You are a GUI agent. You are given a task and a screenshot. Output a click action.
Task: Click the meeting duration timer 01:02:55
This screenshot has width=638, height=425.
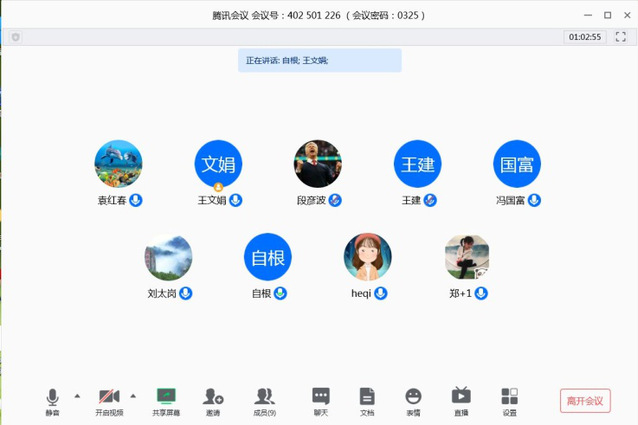(585, 37)
